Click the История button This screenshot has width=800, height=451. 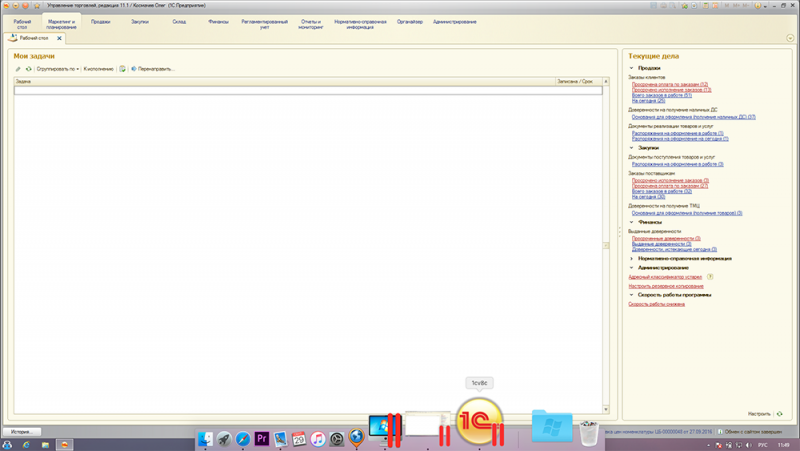[21, 432]
